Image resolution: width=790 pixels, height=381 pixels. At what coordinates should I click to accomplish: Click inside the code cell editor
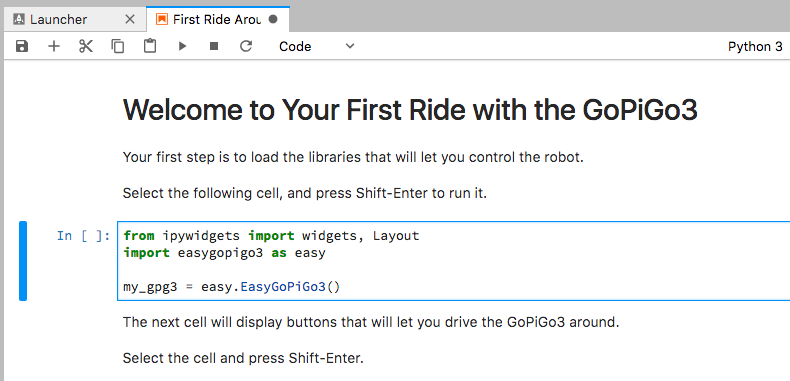453,261
